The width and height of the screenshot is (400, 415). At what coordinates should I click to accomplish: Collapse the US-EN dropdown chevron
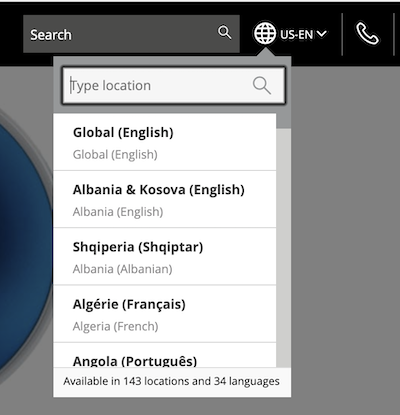coord(321,33)
